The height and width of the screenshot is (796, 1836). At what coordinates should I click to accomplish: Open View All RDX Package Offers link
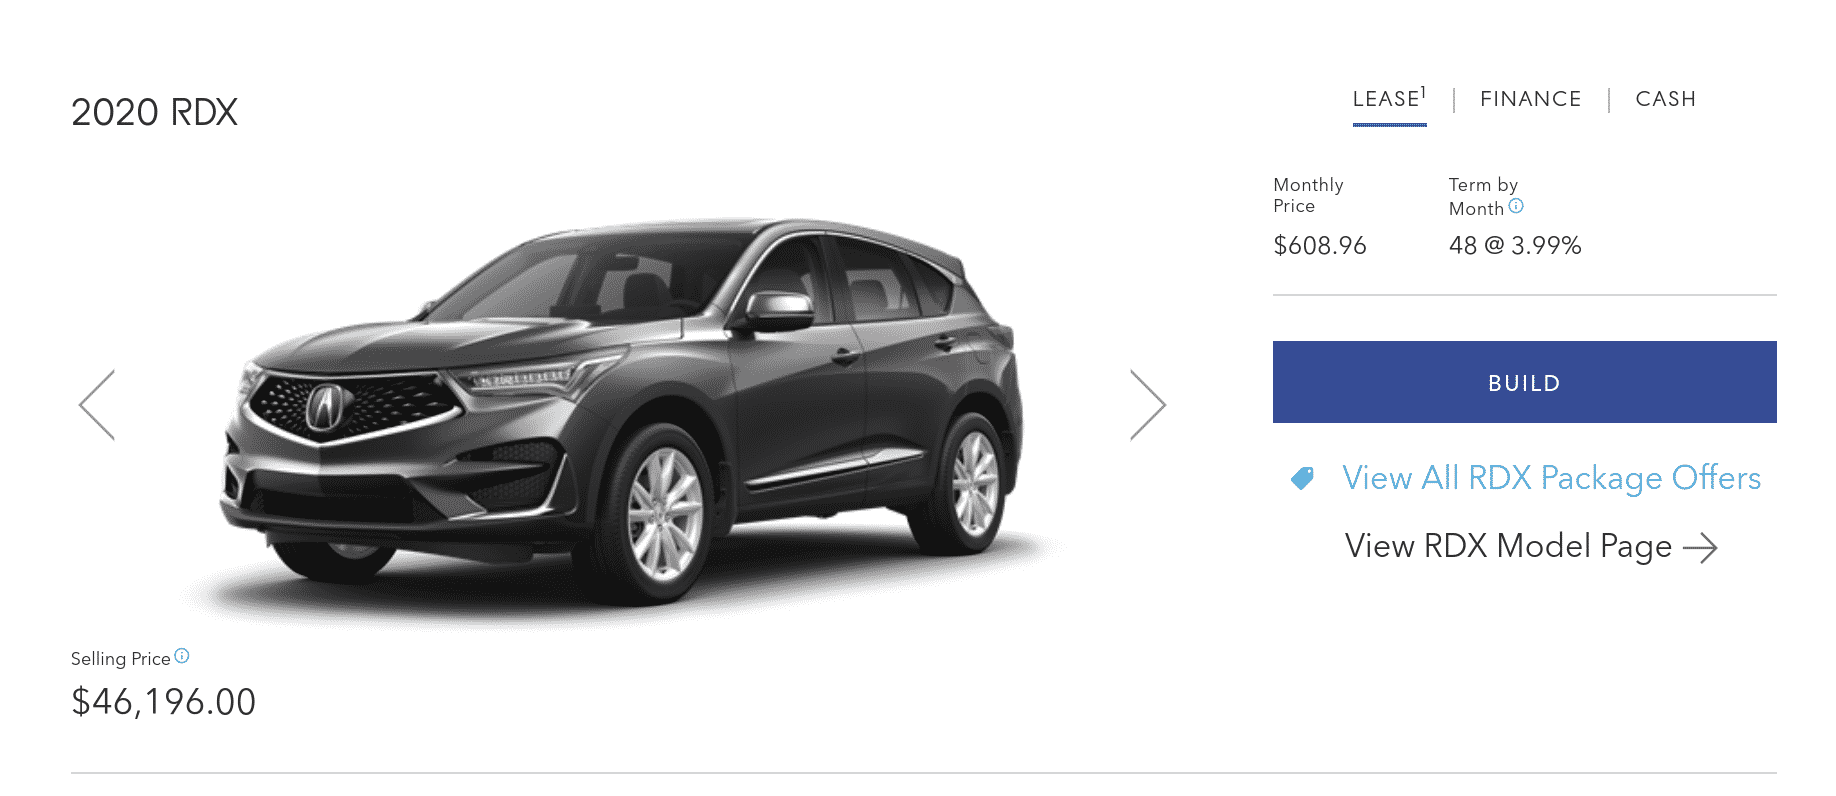[x=1551, y=478]
